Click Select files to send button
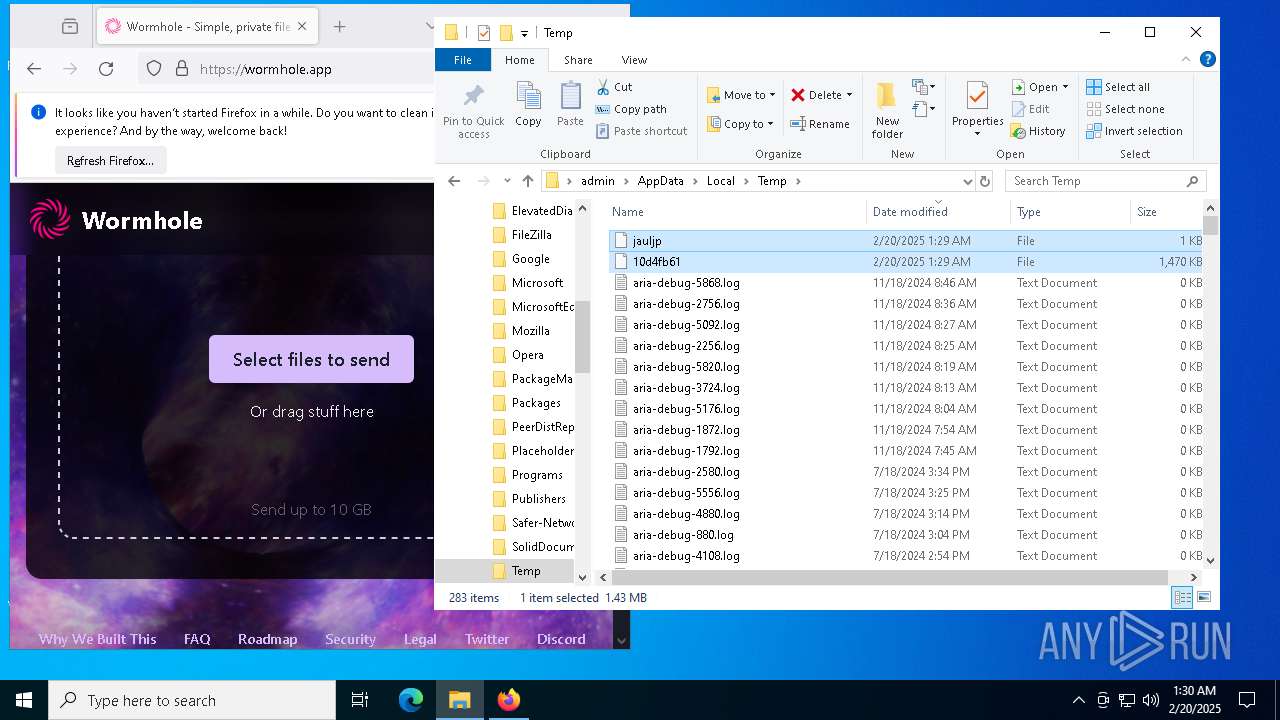The height and width of the screenshot is (720, 1280). click(x=311, y=359)
